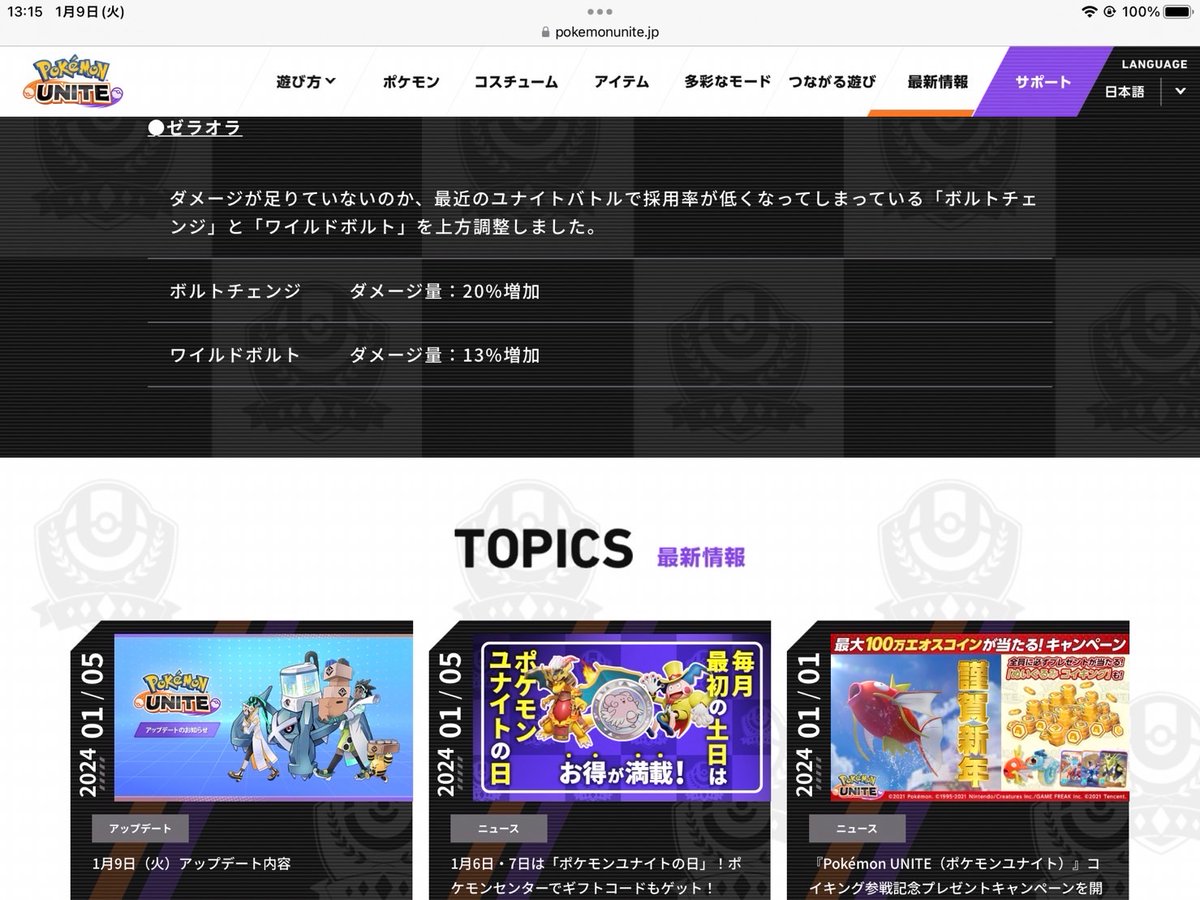The height and width of the screenshot is (900, 1200).
Task: Open the 最新情報 menu item
Action: pos(938,82)
